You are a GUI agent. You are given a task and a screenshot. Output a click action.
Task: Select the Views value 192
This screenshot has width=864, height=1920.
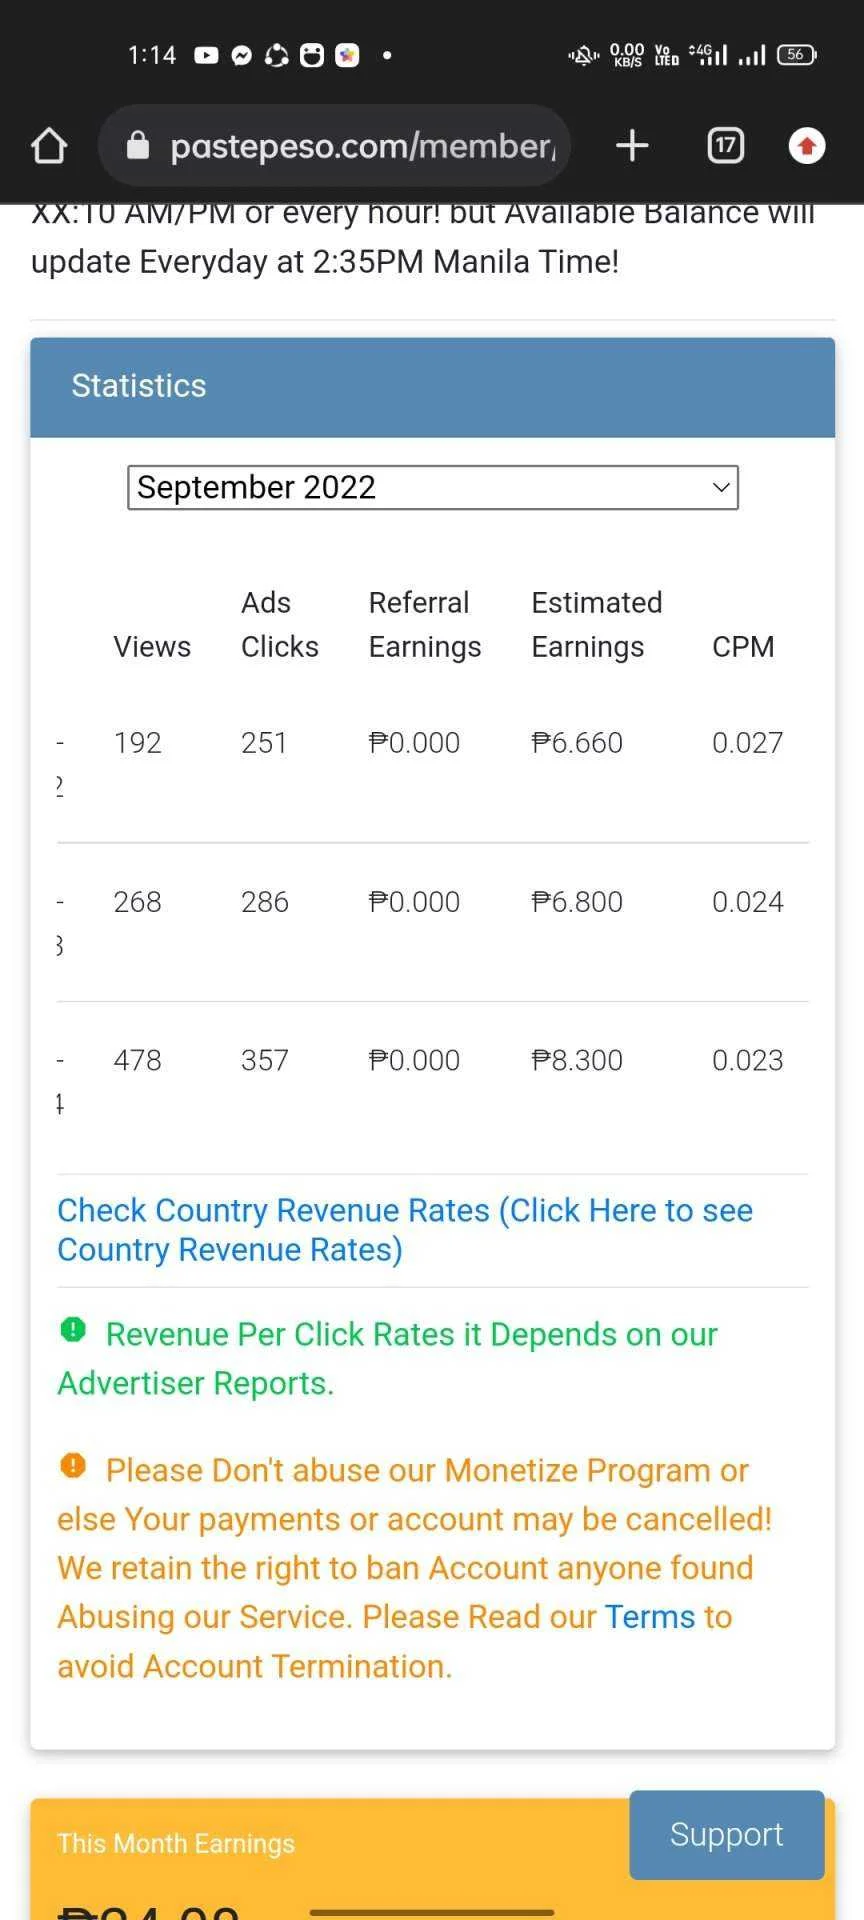click(138, 743)
